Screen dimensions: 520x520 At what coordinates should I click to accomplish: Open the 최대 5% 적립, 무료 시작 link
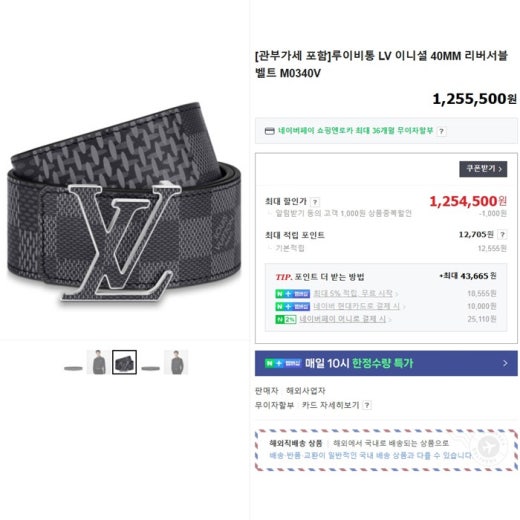click(x=353, y=294)
